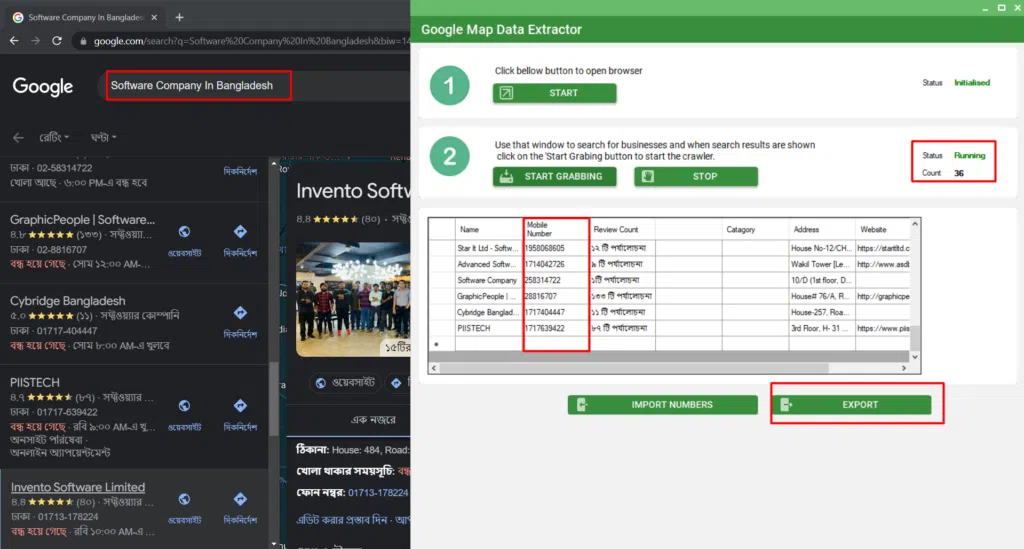1024x549 pixels.
Task: Click the Chrome address bar URL
Action: pyautogui.click(x=251, y=40)
